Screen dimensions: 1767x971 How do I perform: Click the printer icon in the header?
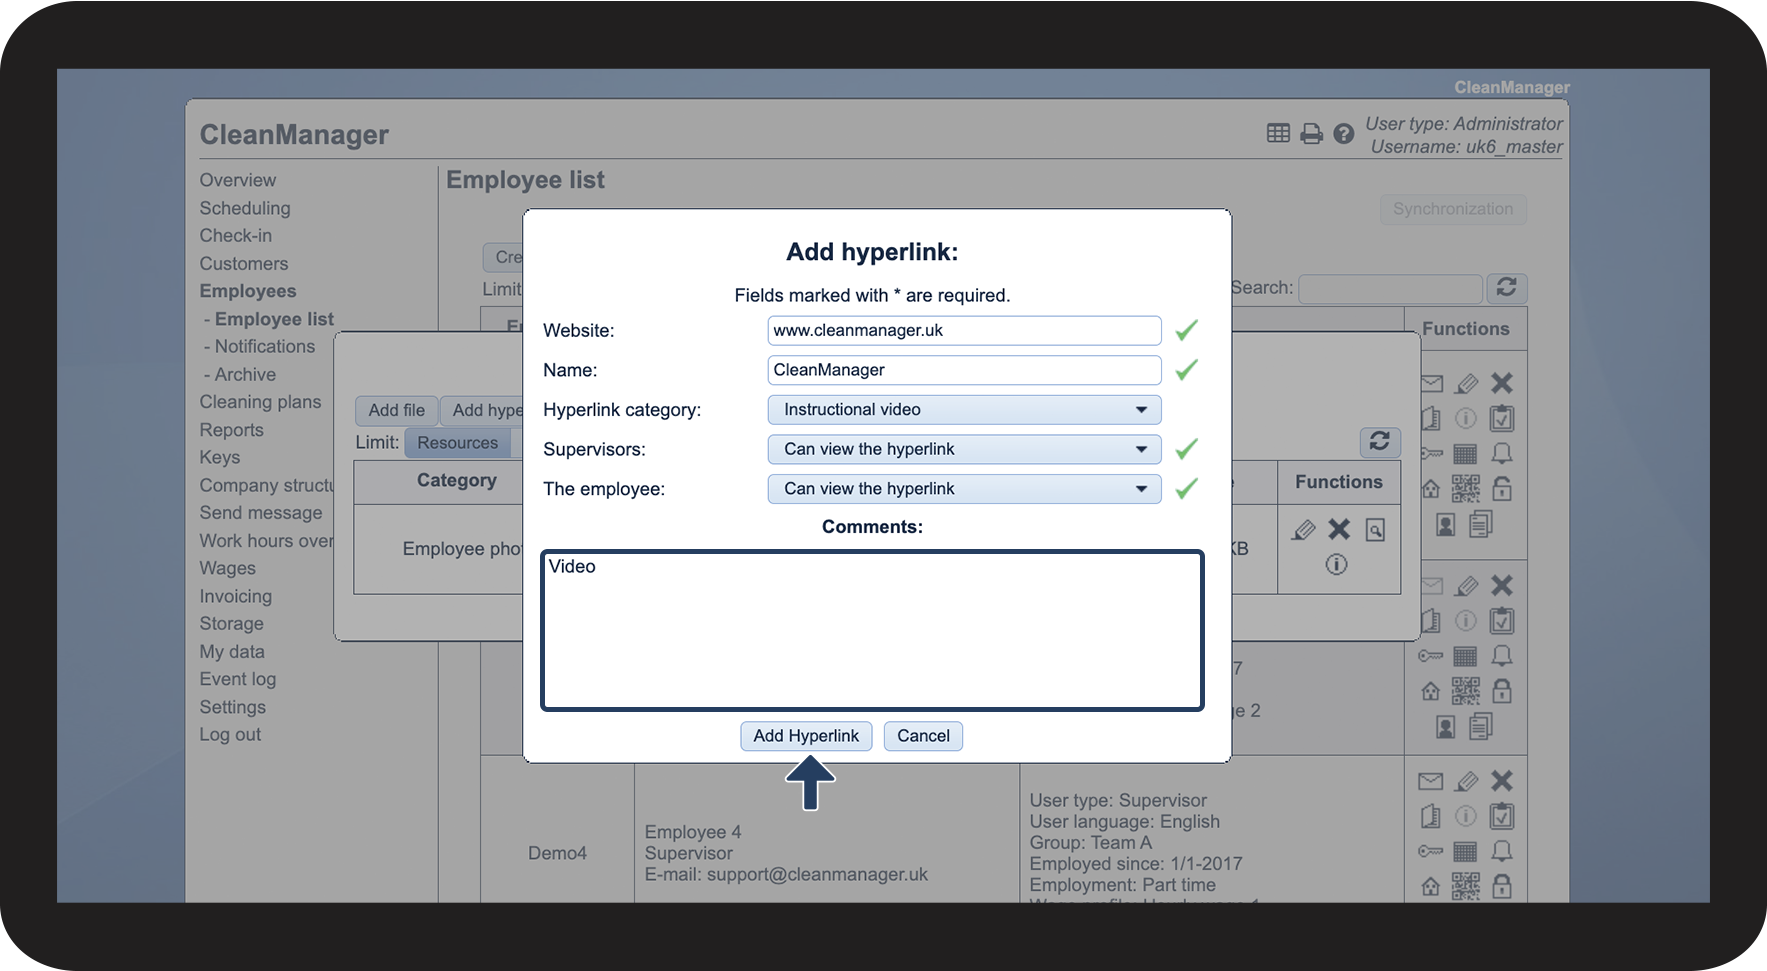click(1311, 133)
